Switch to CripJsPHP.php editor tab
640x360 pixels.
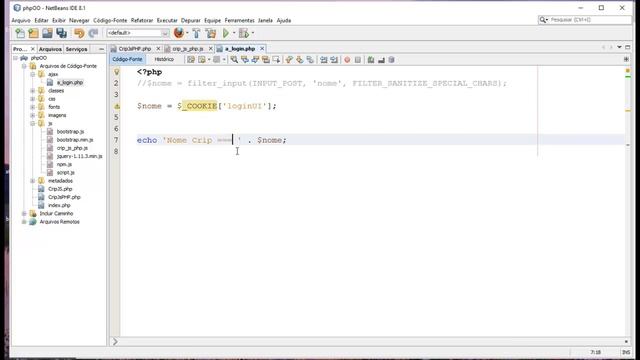click(x=135, y=49)
